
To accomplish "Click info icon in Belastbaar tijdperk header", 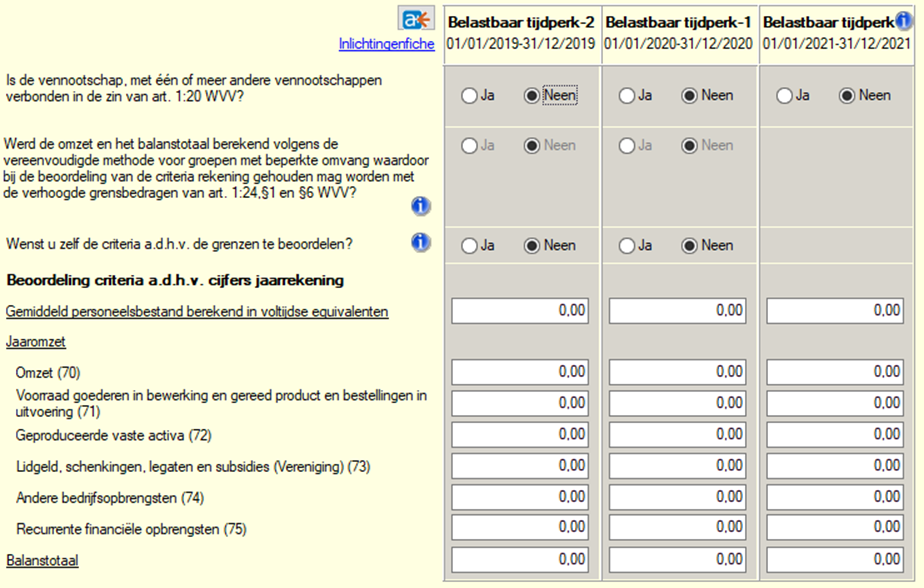I will pyautogui.click(x=904, y=20).
